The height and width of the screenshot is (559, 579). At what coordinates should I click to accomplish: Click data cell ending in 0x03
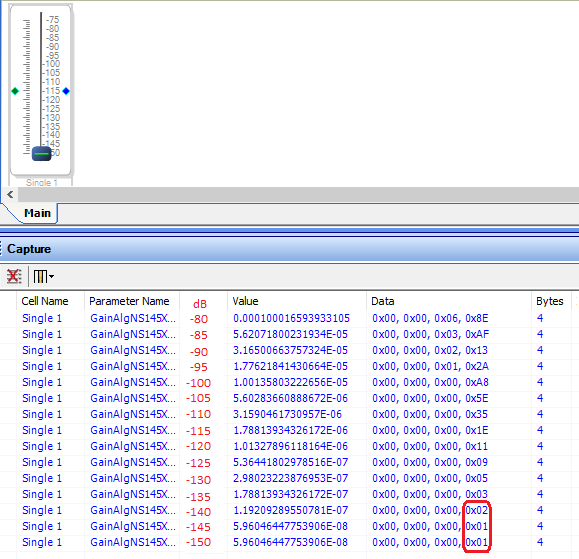click(x=430, y=494)
